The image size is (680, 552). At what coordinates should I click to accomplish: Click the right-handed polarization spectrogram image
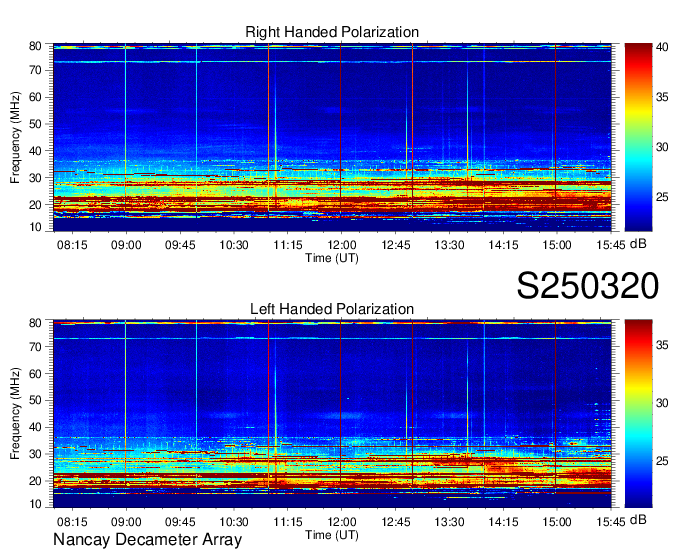click(x=332, y=137)
